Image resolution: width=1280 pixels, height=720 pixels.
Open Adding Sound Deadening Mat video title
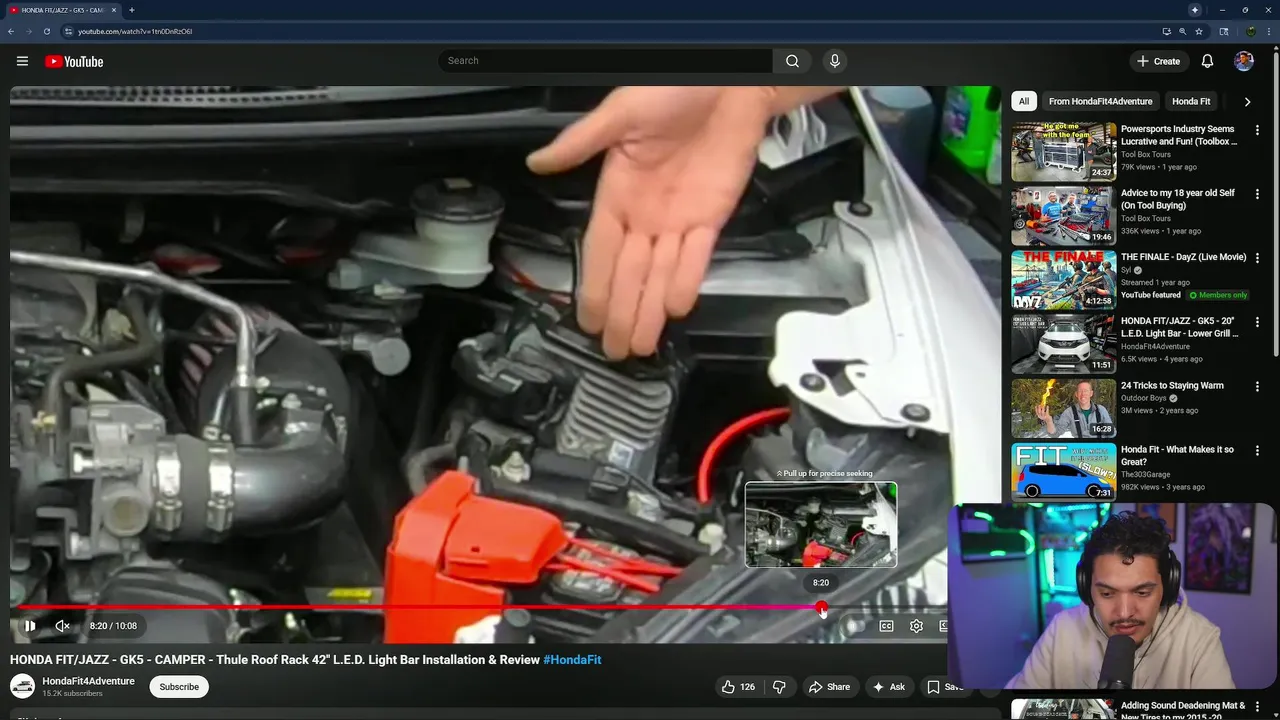point(1183,711)
